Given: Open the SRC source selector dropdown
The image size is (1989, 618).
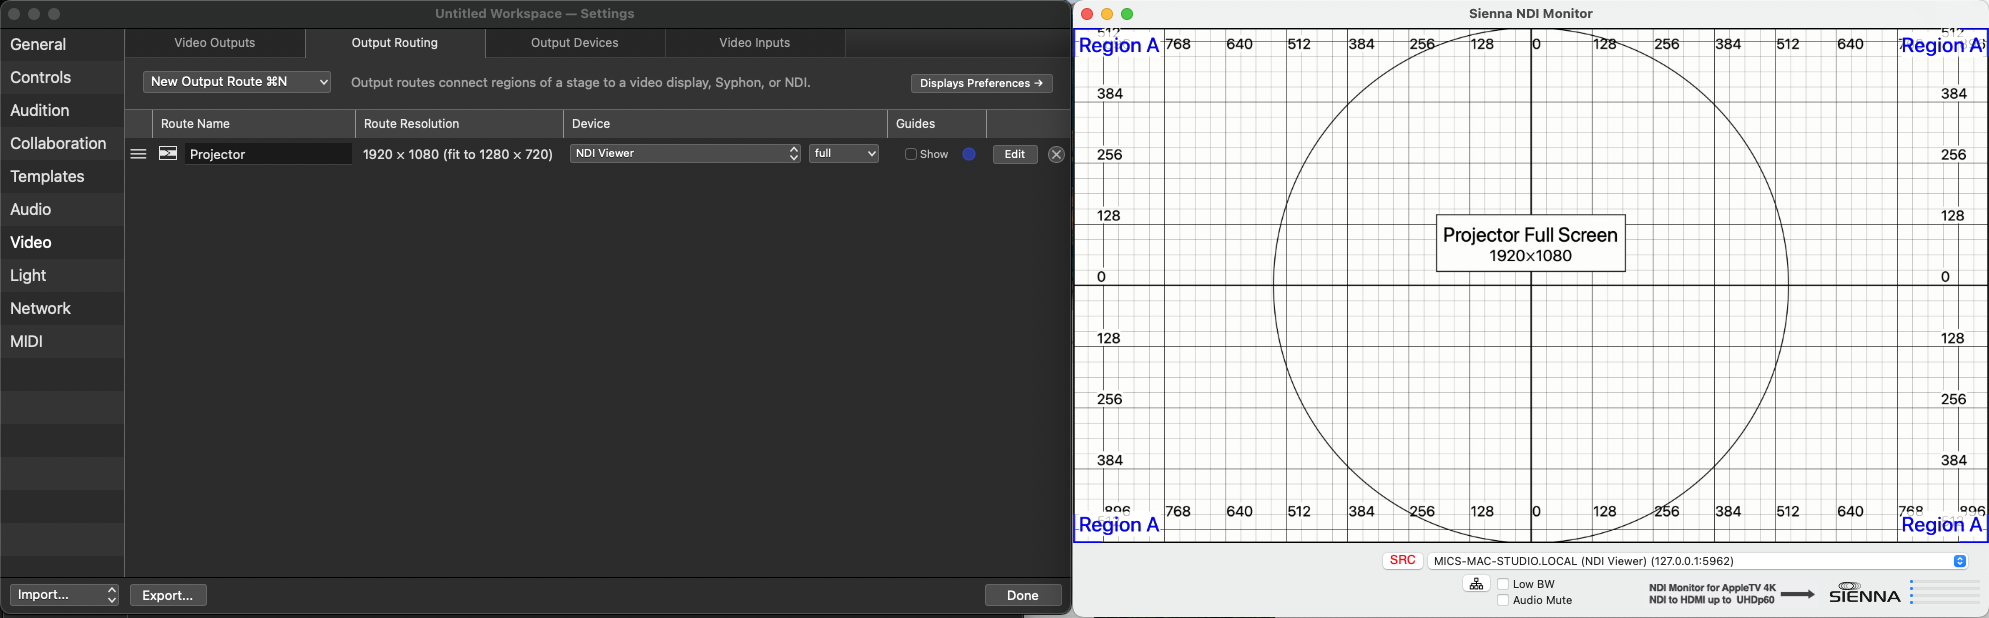Looking at the screenshot, I should pos(1698,561).
